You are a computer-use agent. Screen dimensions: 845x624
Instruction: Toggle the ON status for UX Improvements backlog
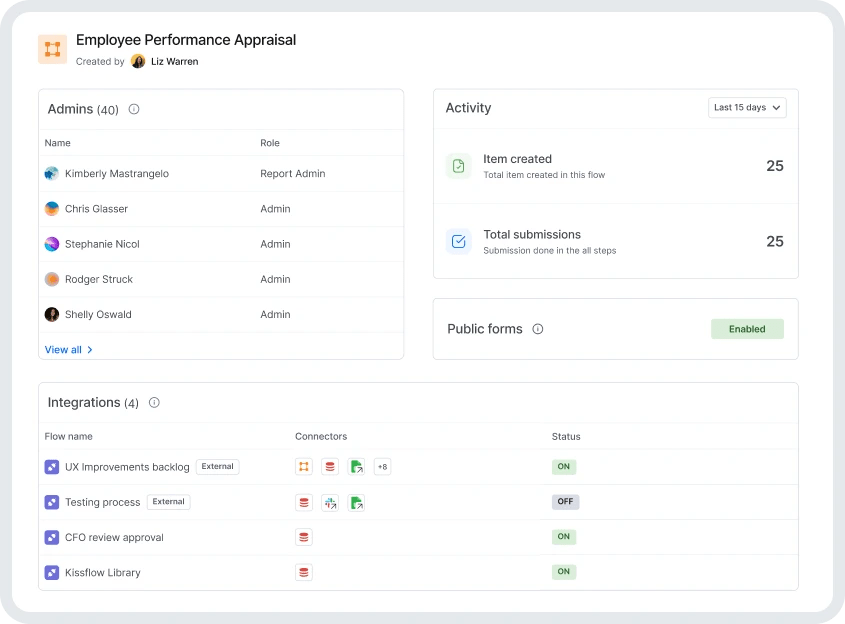pyautogui.click(x=564, y=467)
